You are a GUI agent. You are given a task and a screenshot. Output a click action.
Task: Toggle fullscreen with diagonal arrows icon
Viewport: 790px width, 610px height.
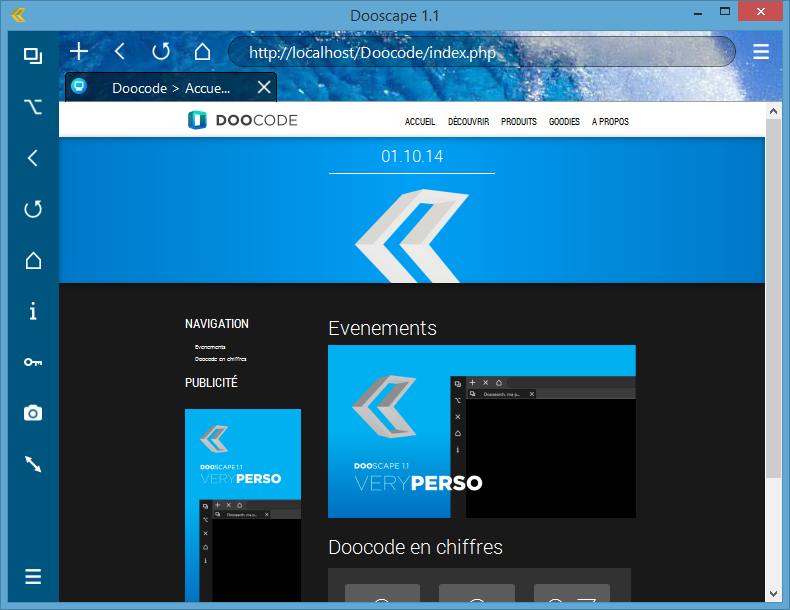tap(33, 464)
